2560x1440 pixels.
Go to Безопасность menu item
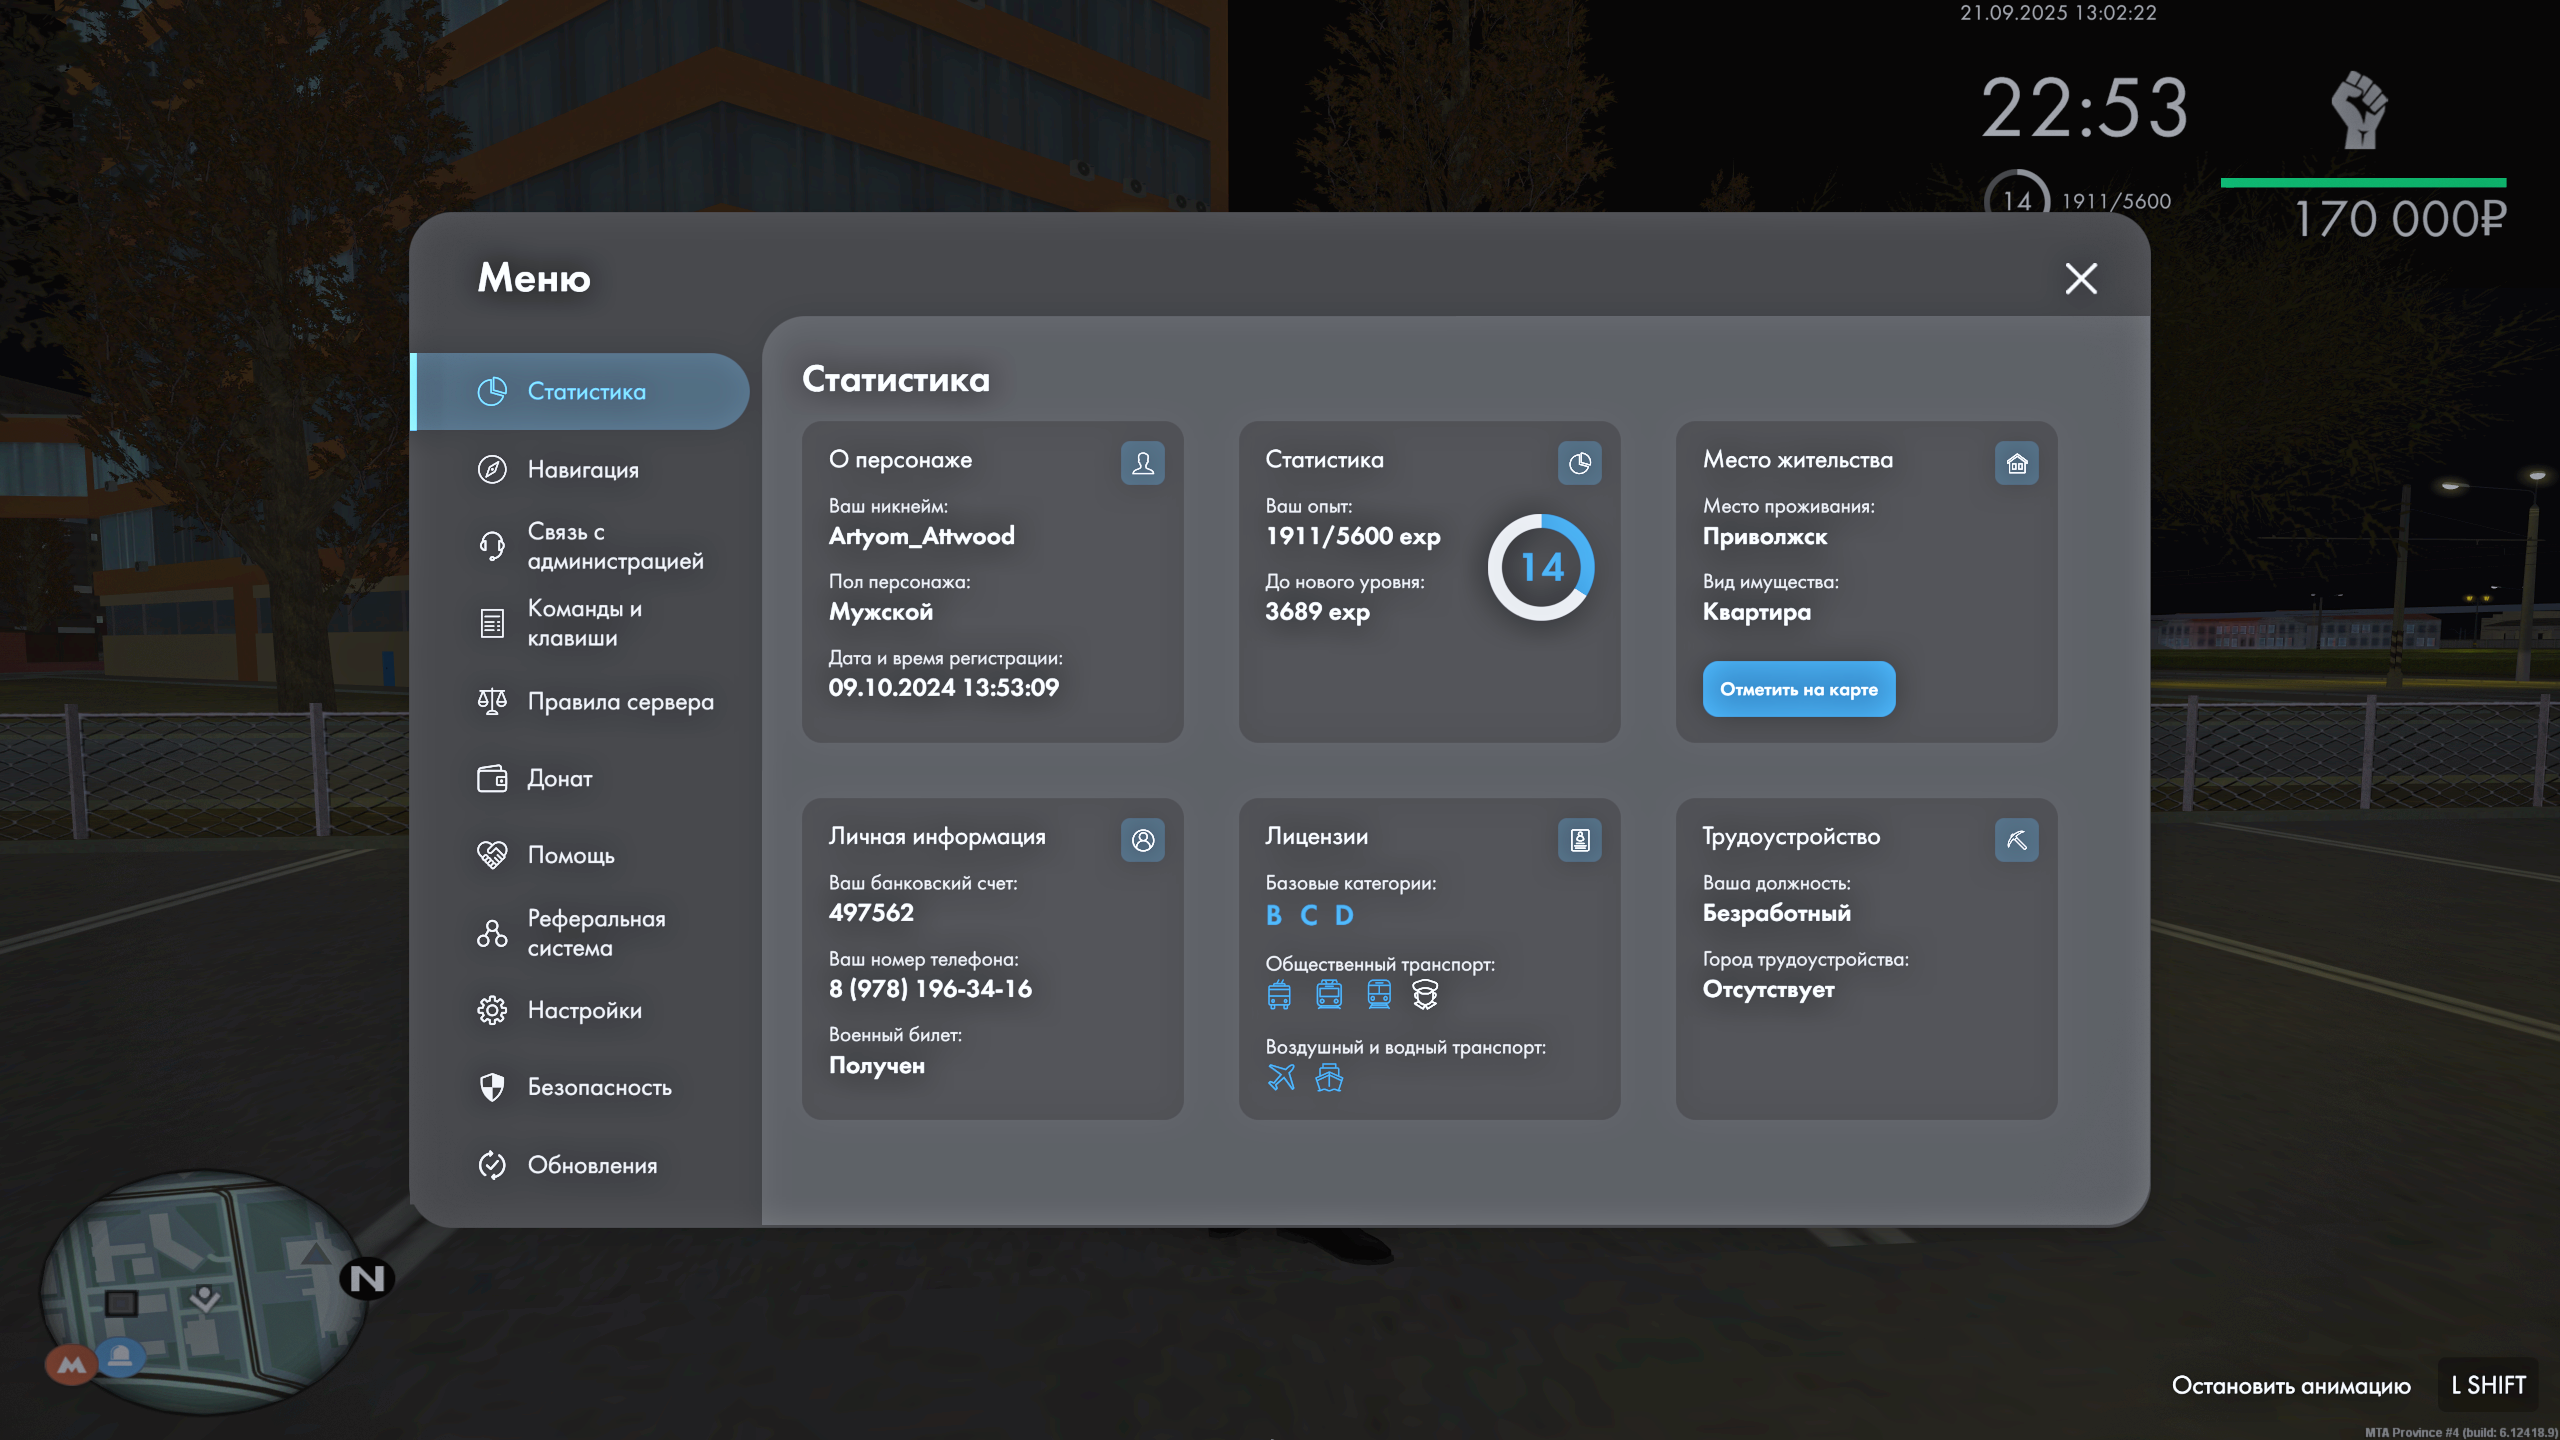[x=599, y=1087]
